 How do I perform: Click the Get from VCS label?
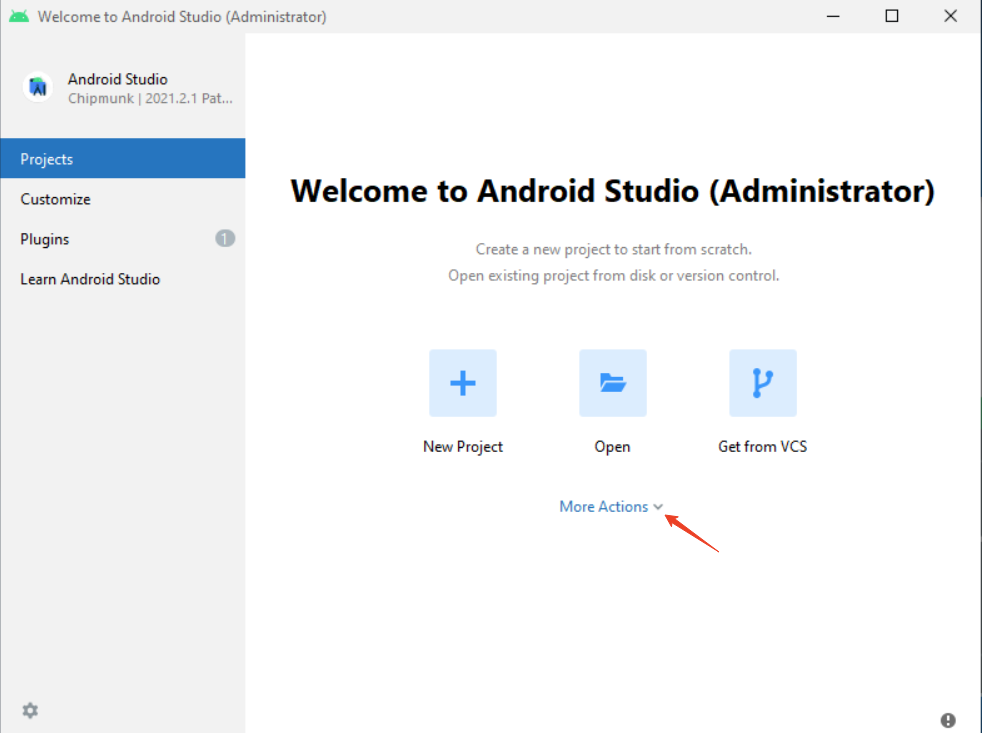point(762,446)
